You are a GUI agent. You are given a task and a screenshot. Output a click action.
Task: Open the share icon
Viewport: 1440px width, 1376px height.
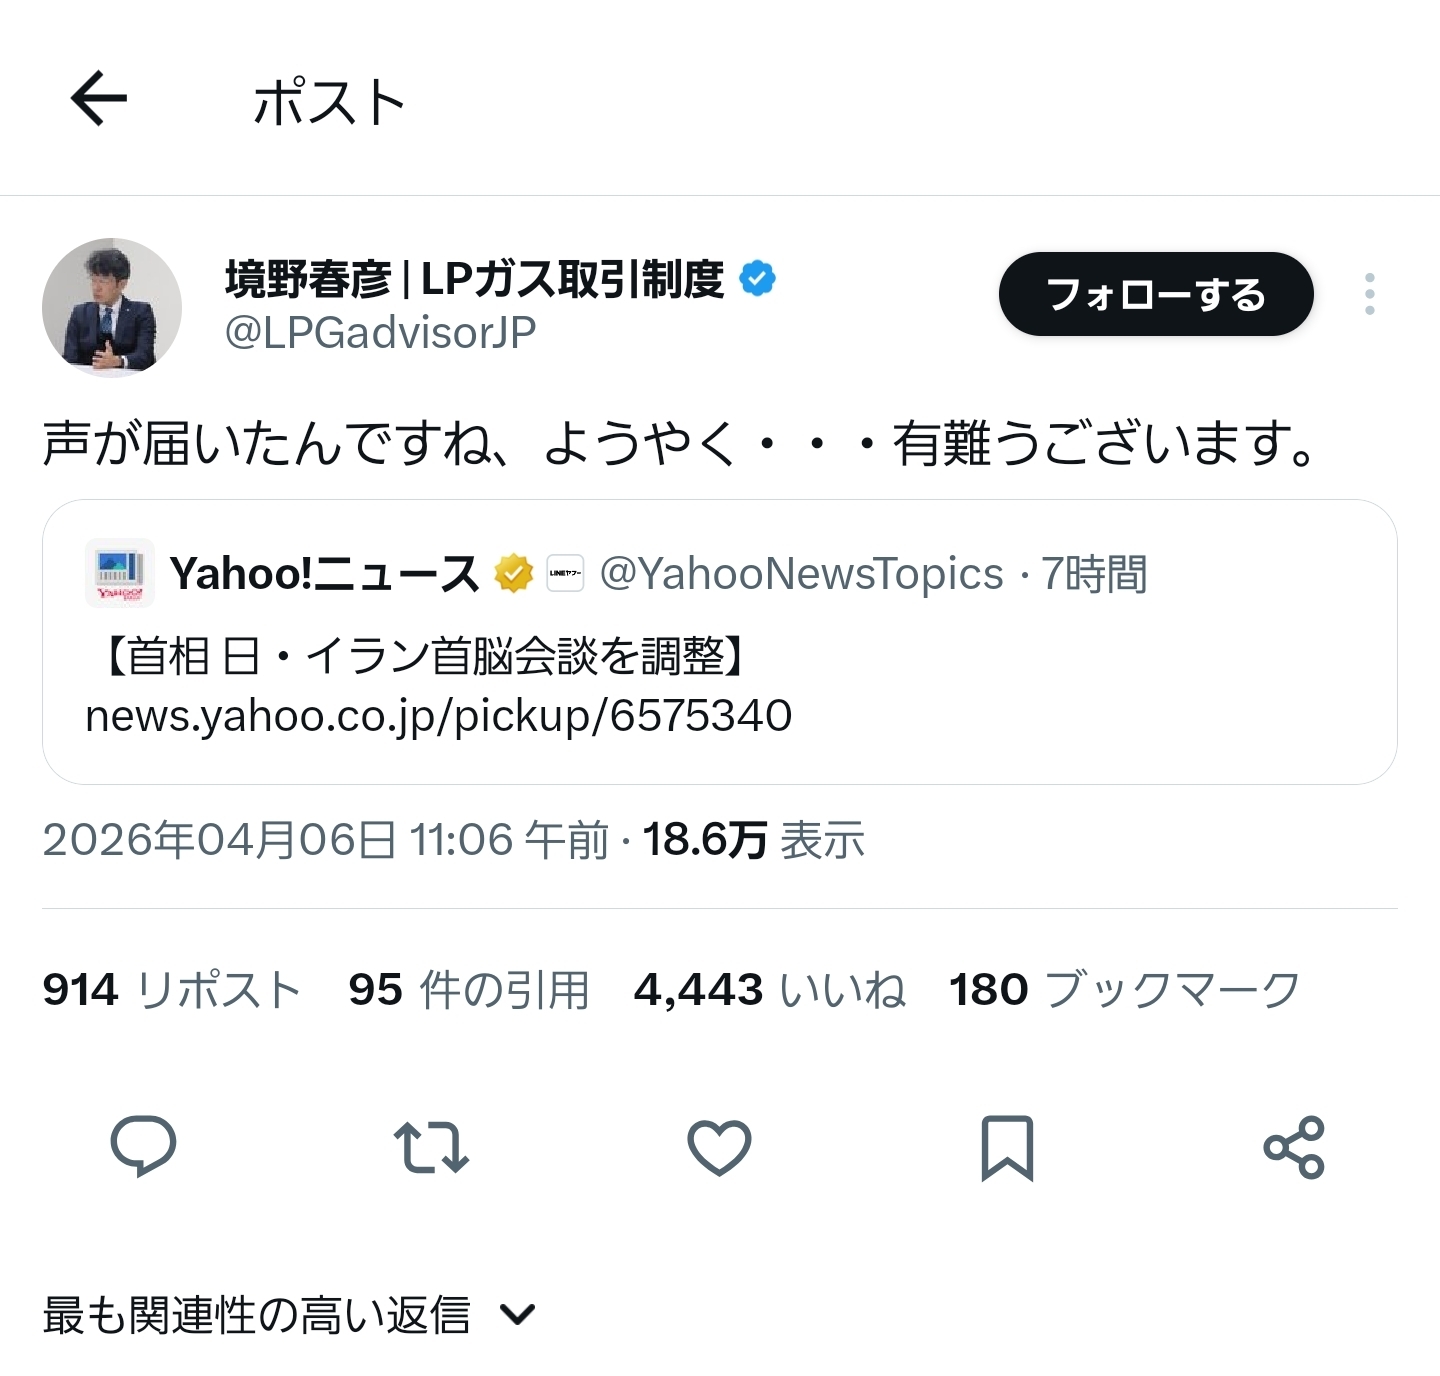point(1294,1146)
